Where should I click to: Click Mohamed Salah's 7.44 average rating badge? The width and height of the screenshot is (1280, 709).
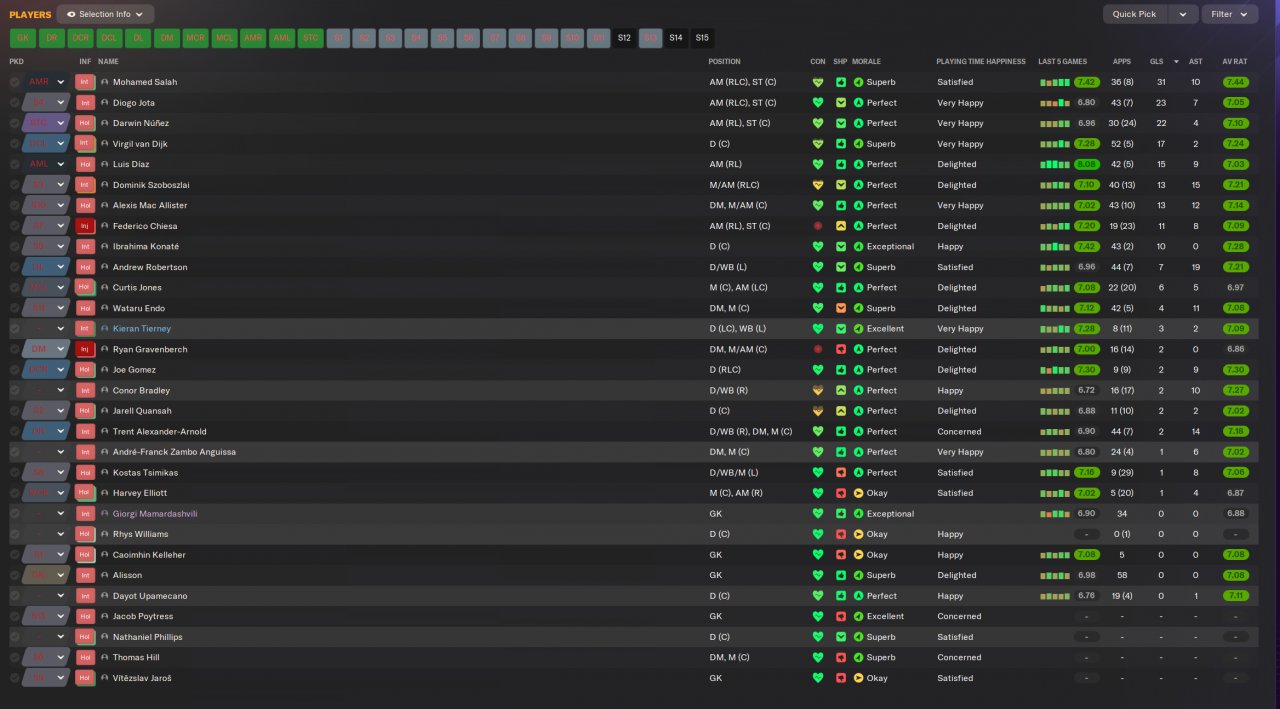click(1234, 82)
